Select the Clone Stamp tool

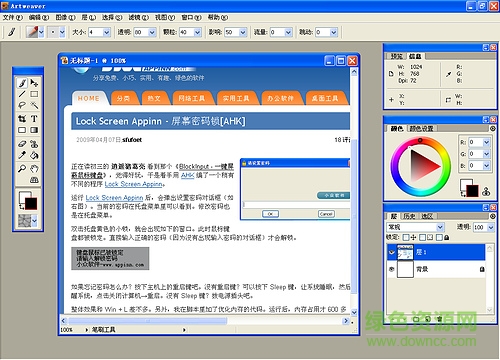34,144
